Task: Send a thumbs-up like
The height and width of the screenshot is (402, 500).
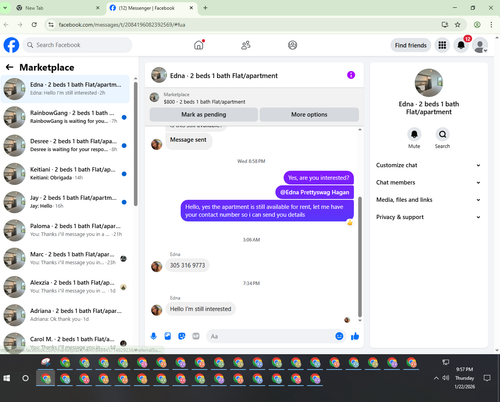Action: point(355,336)
